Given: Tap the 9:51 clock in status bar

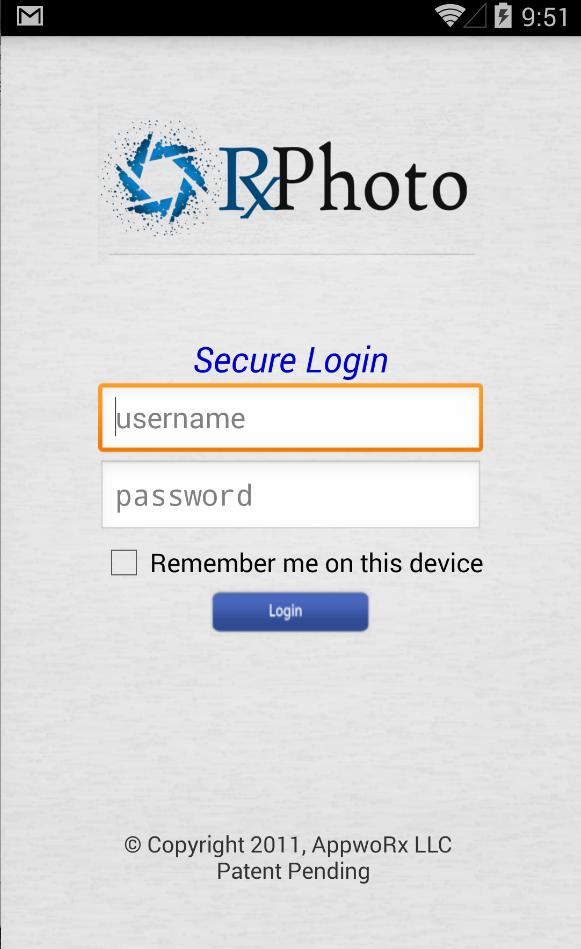Looking at the screenshot, I should 545,17.
